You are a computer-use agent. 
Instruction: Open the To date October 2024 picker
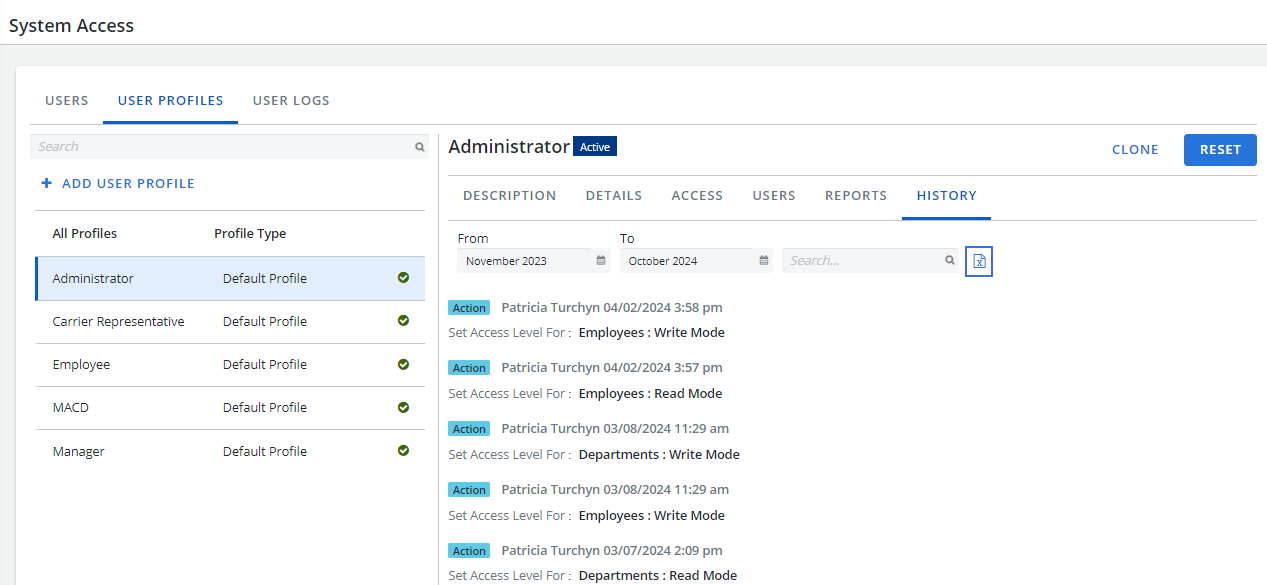point(688,261)
